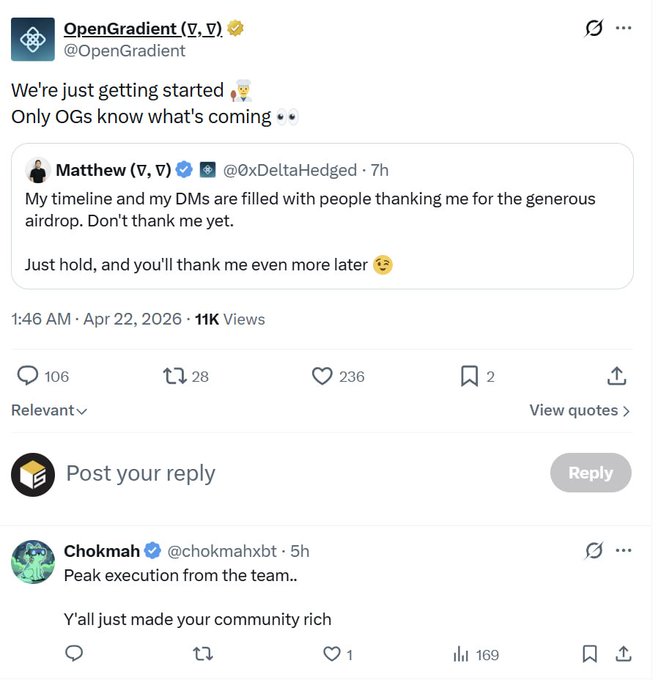Open more options on Chokmah's reply
The image size is (669, 680).
pos(624,551)
